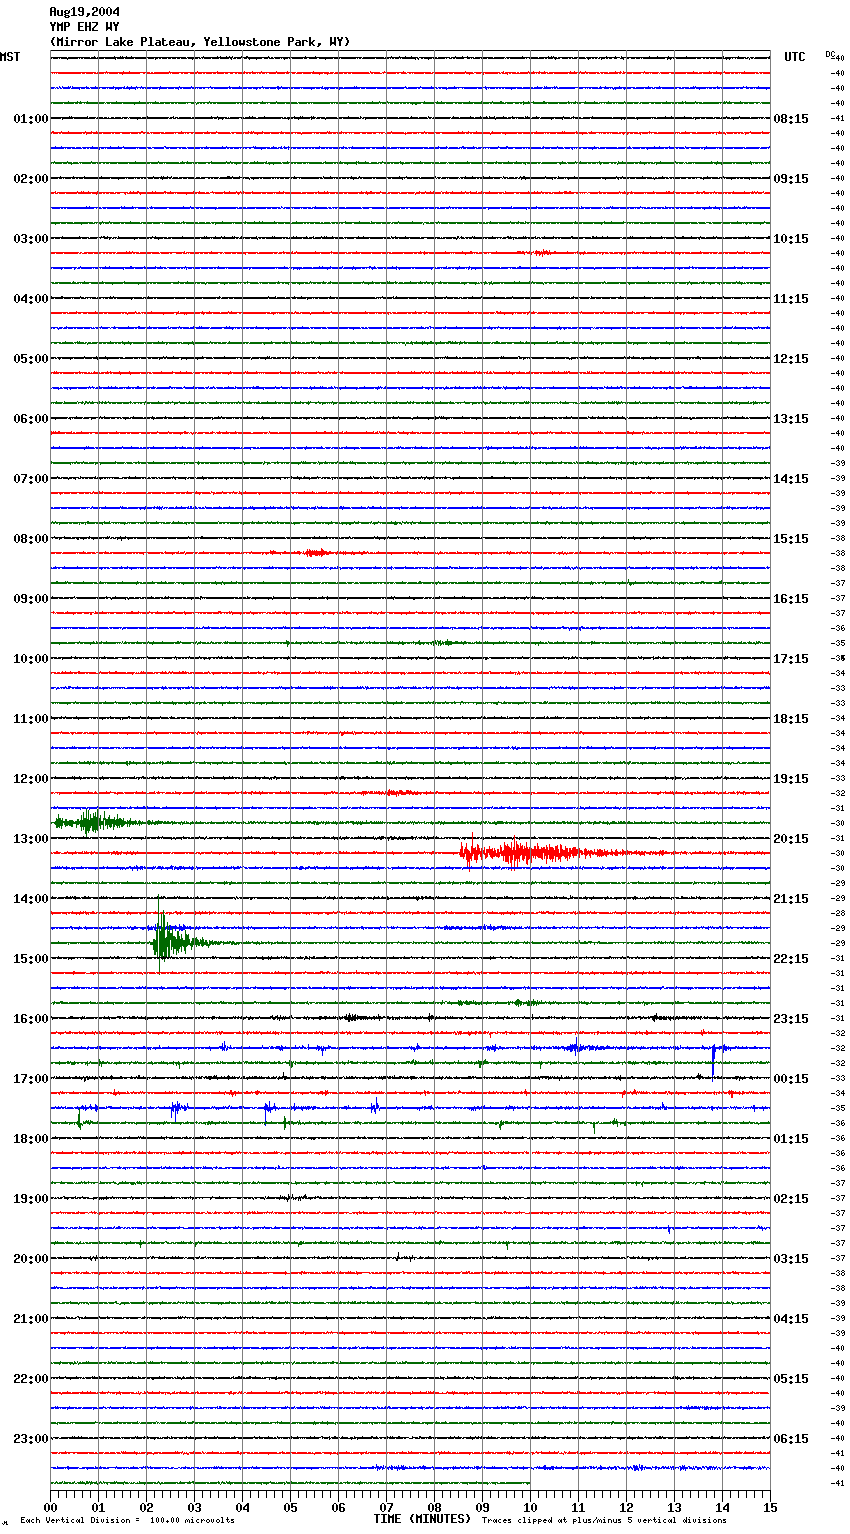Click minute 05 on the bottom axis
The image size is (850, 1534).
[x=290, y=1506]
